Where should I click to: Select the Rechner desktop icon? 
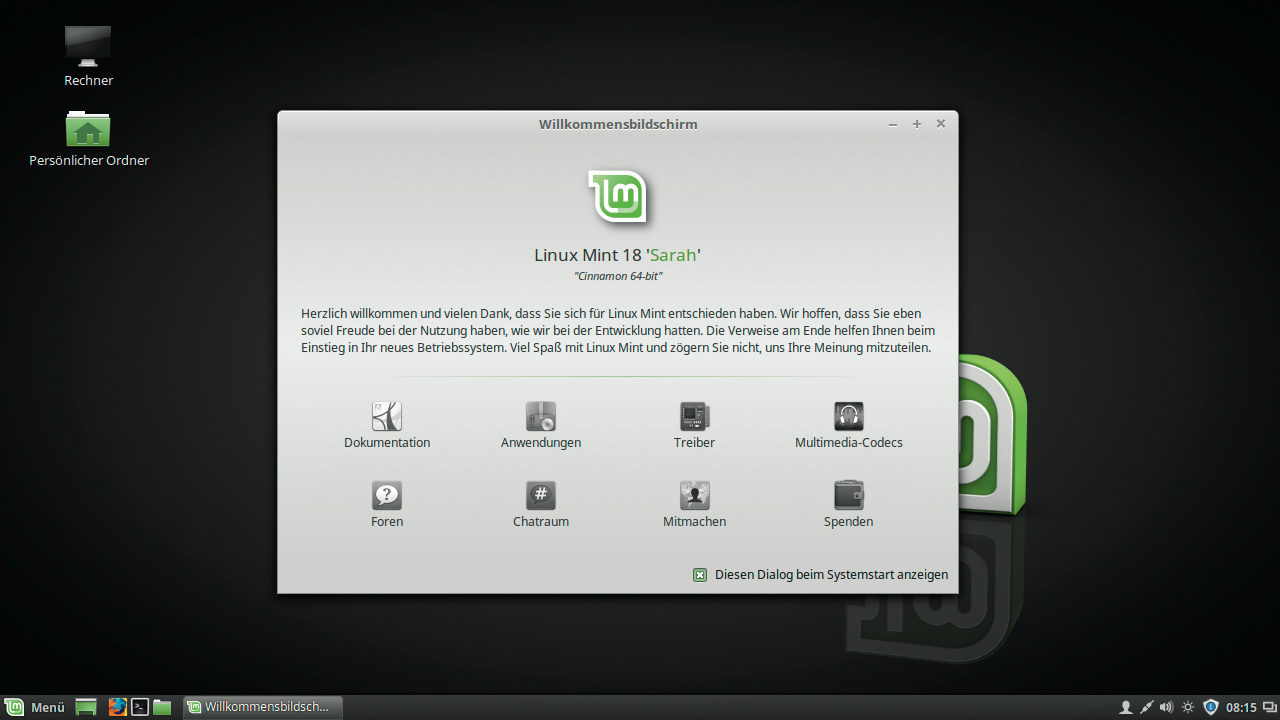88,48
